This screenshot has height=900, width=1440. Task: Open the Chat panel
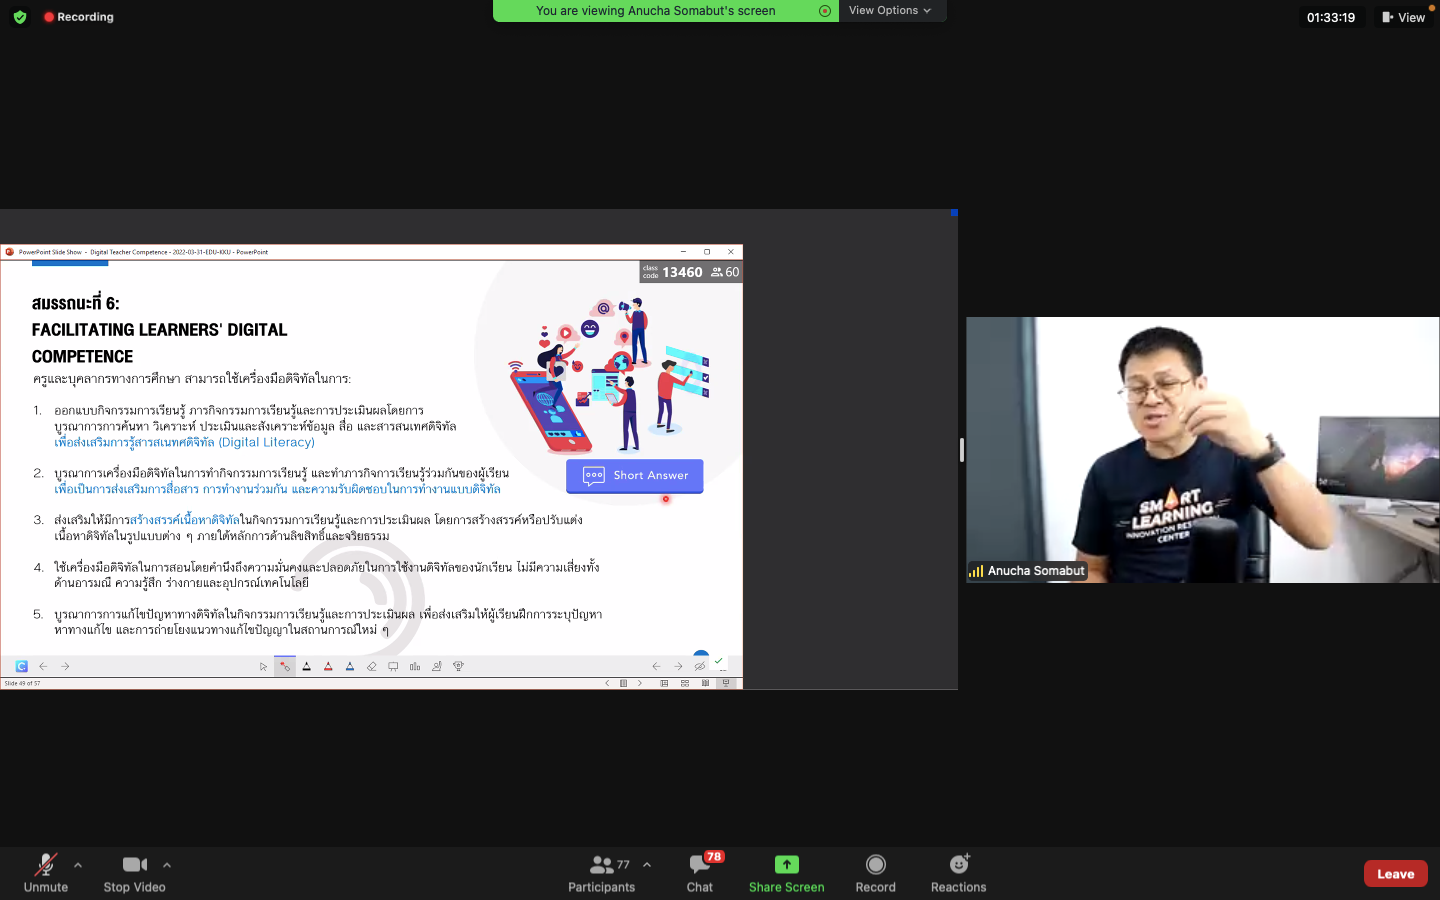coord(700,872)
